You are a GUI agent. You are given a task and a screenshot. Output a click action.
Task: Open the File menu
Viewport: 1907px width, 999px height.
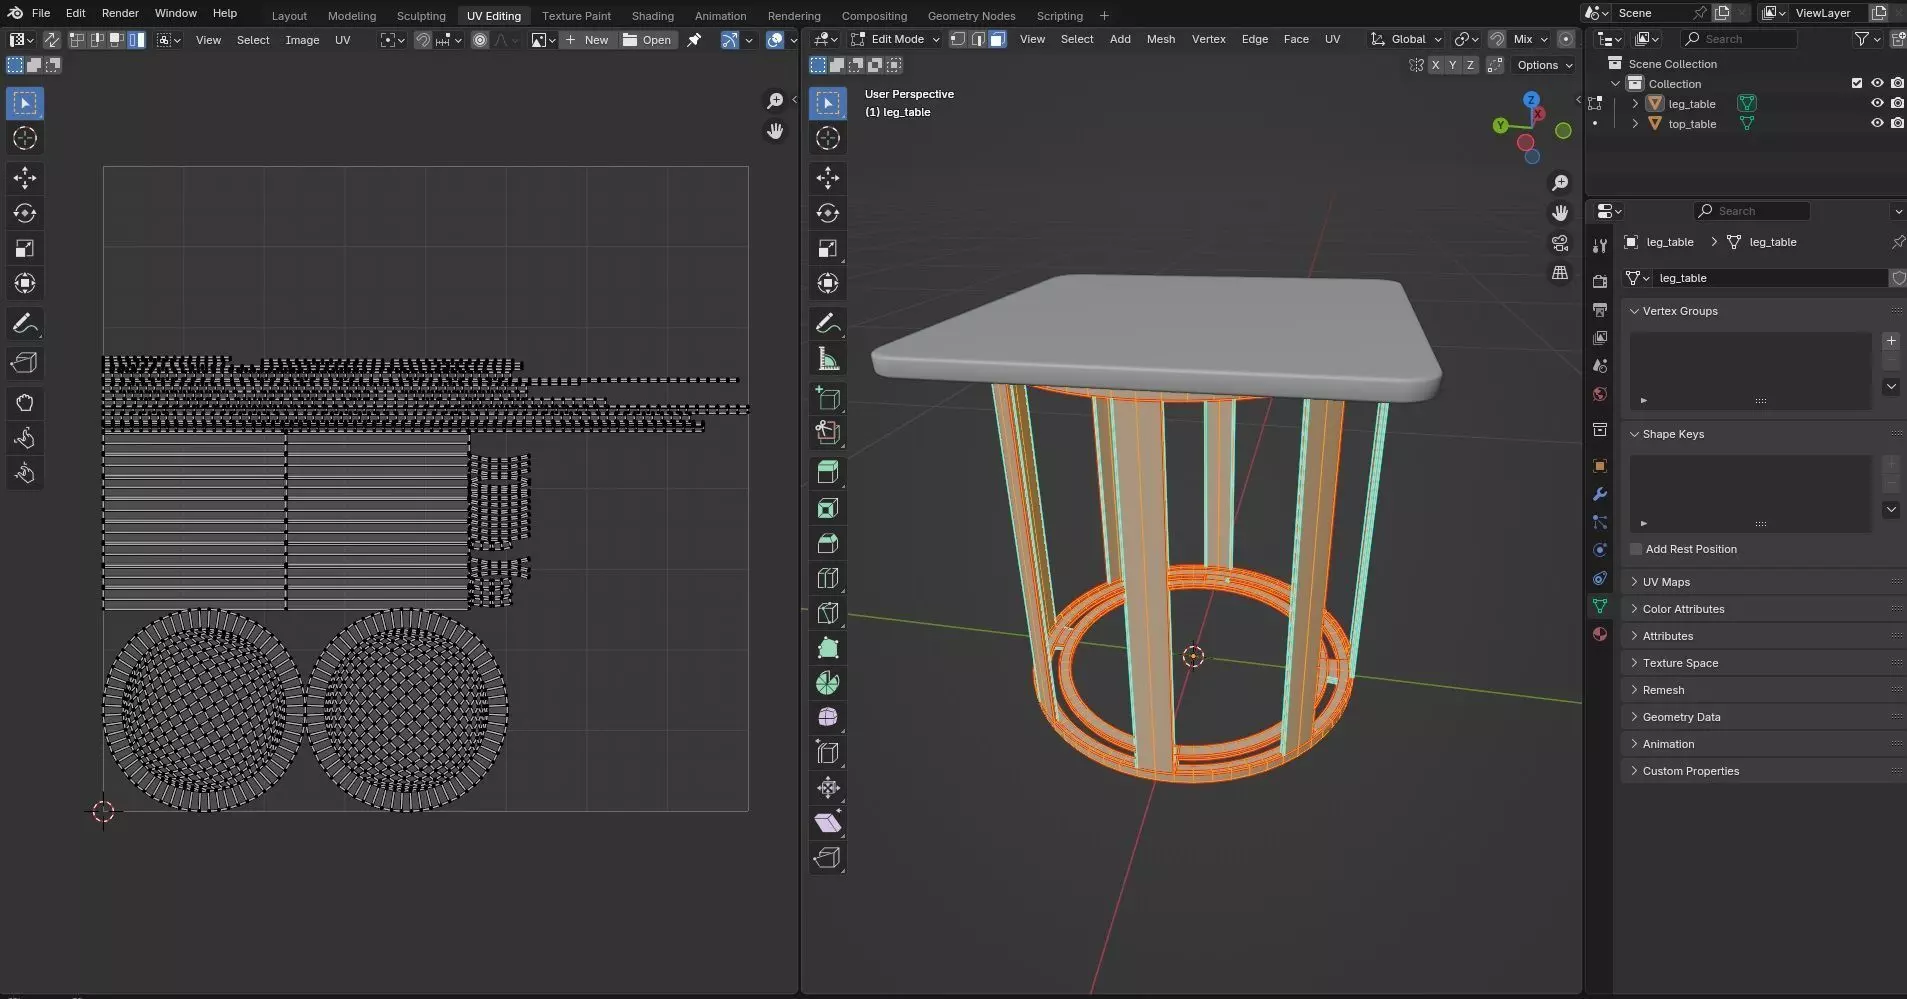tap(41, 13)
